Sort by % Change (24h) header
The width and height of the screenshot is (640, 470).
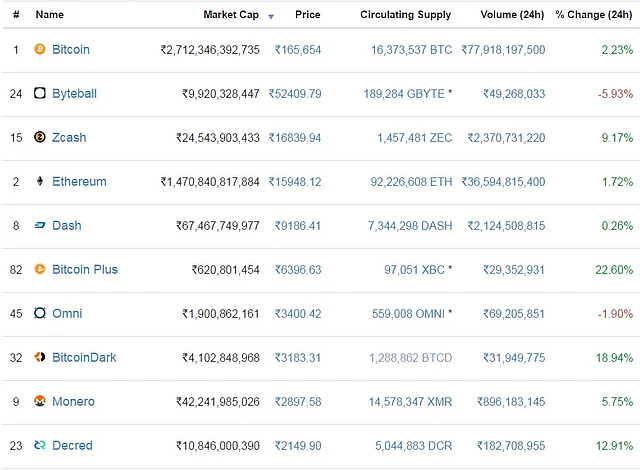pyautogui.click(x=594, y=15)
